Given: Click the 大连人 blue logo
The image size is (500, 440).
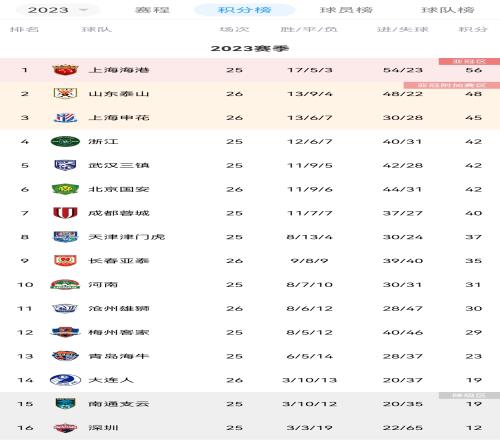Looking at the screenshot, I should click(x=65, y=380).
